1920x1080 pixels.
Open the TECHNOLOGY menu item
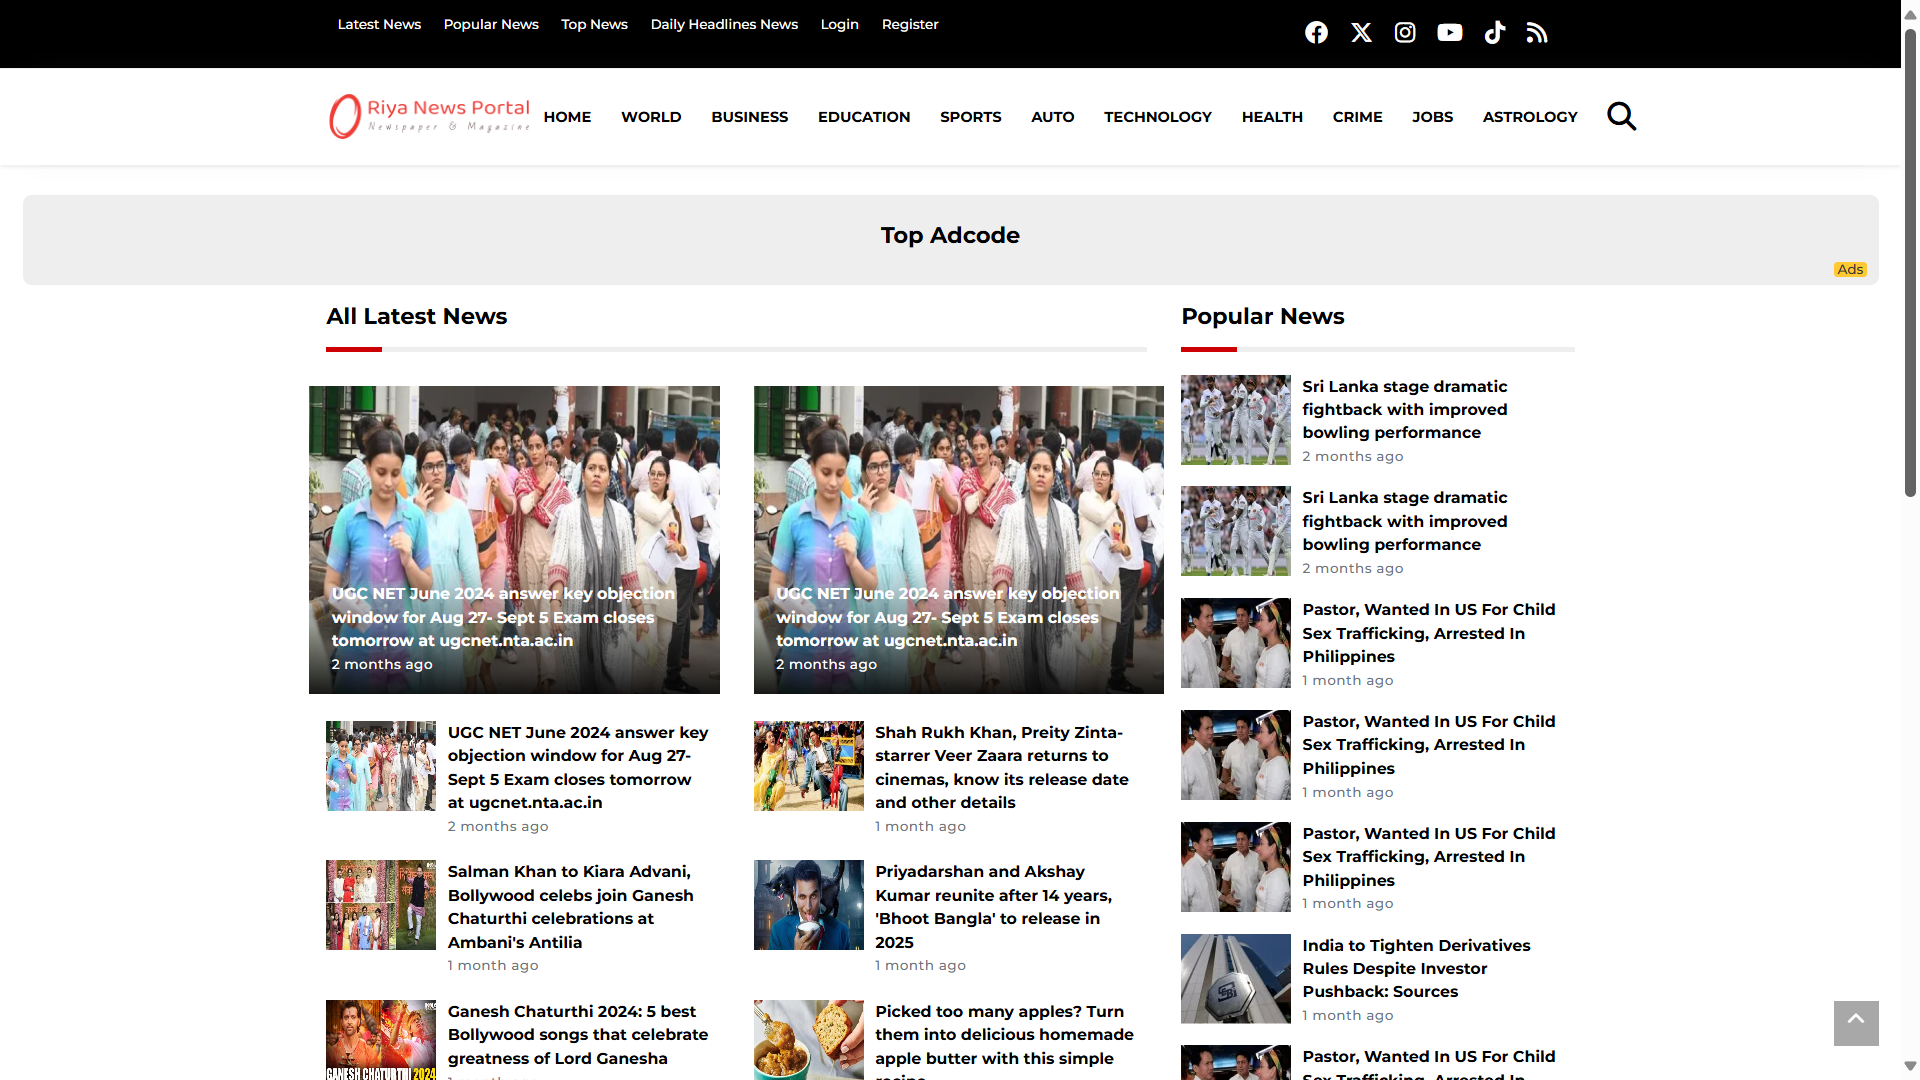[x=1157, y=117]
